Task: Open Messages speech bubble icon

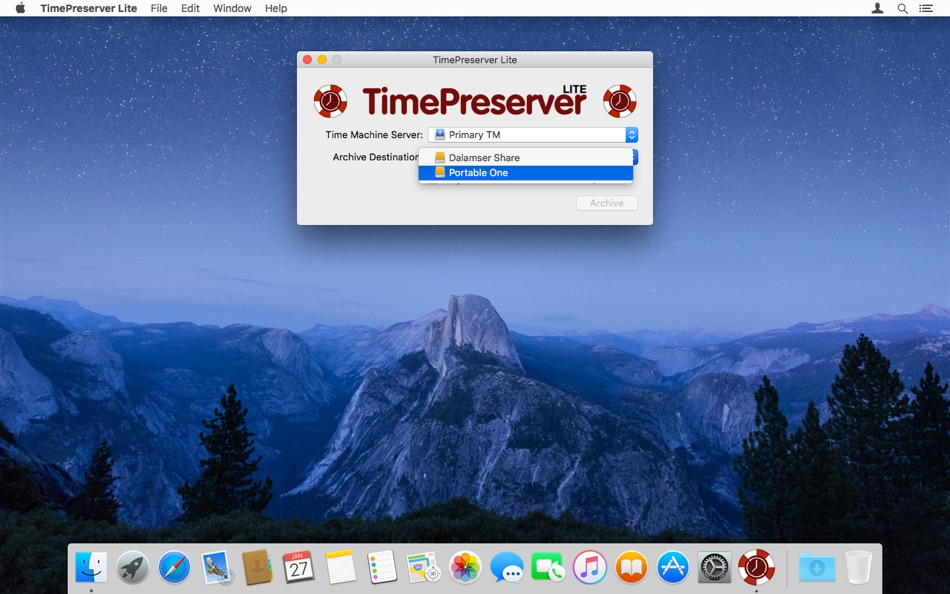Action: pos(507,567)
